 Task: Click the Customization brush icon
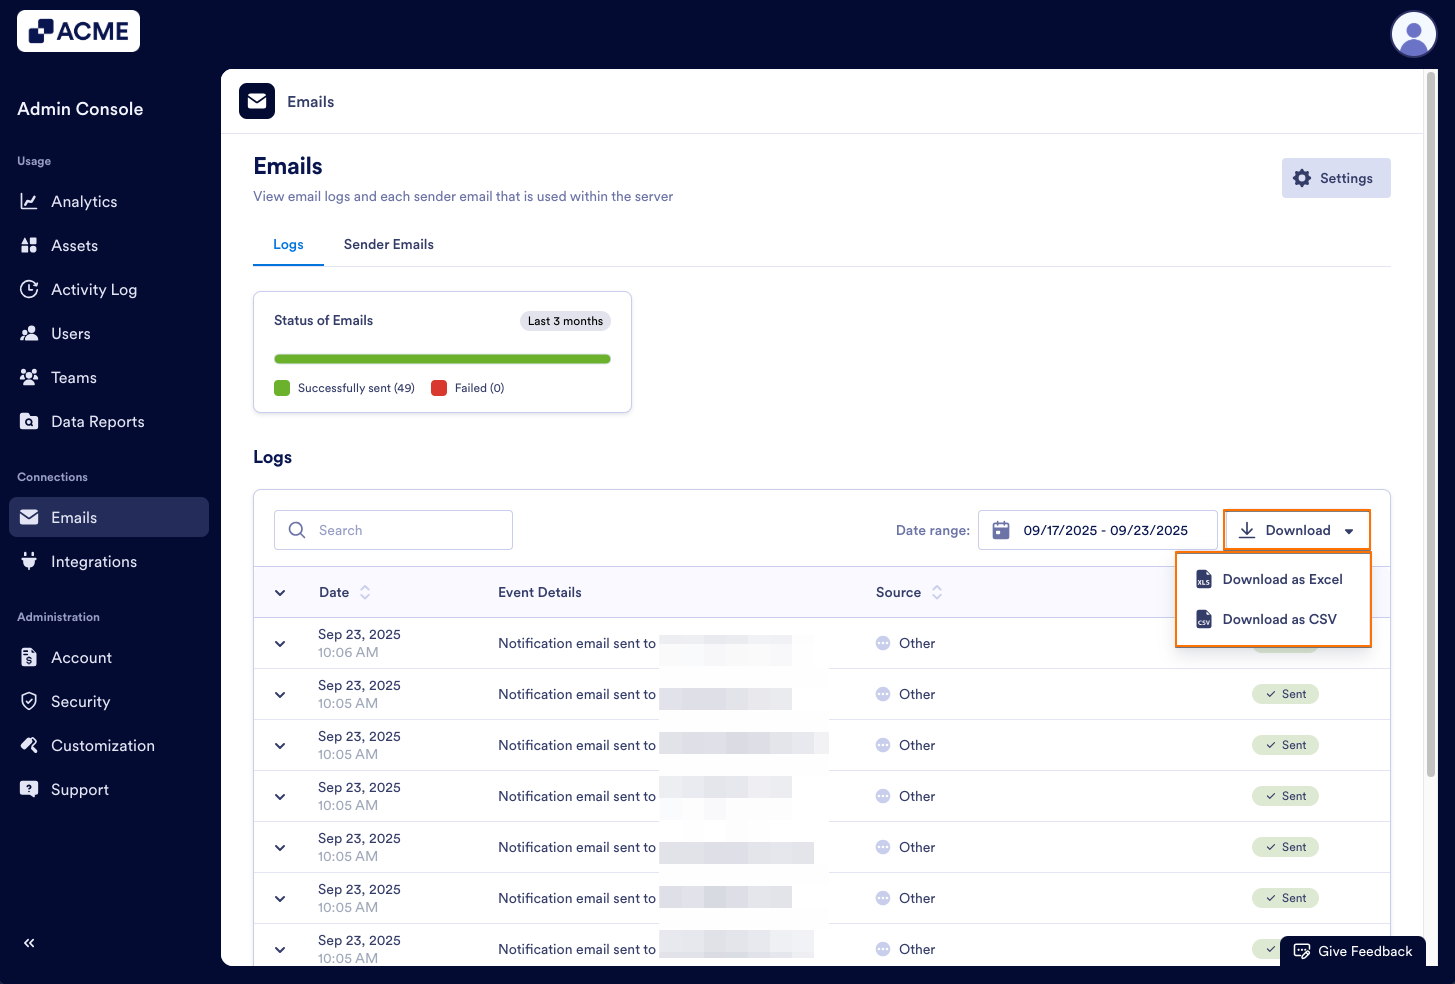(30, 745)
